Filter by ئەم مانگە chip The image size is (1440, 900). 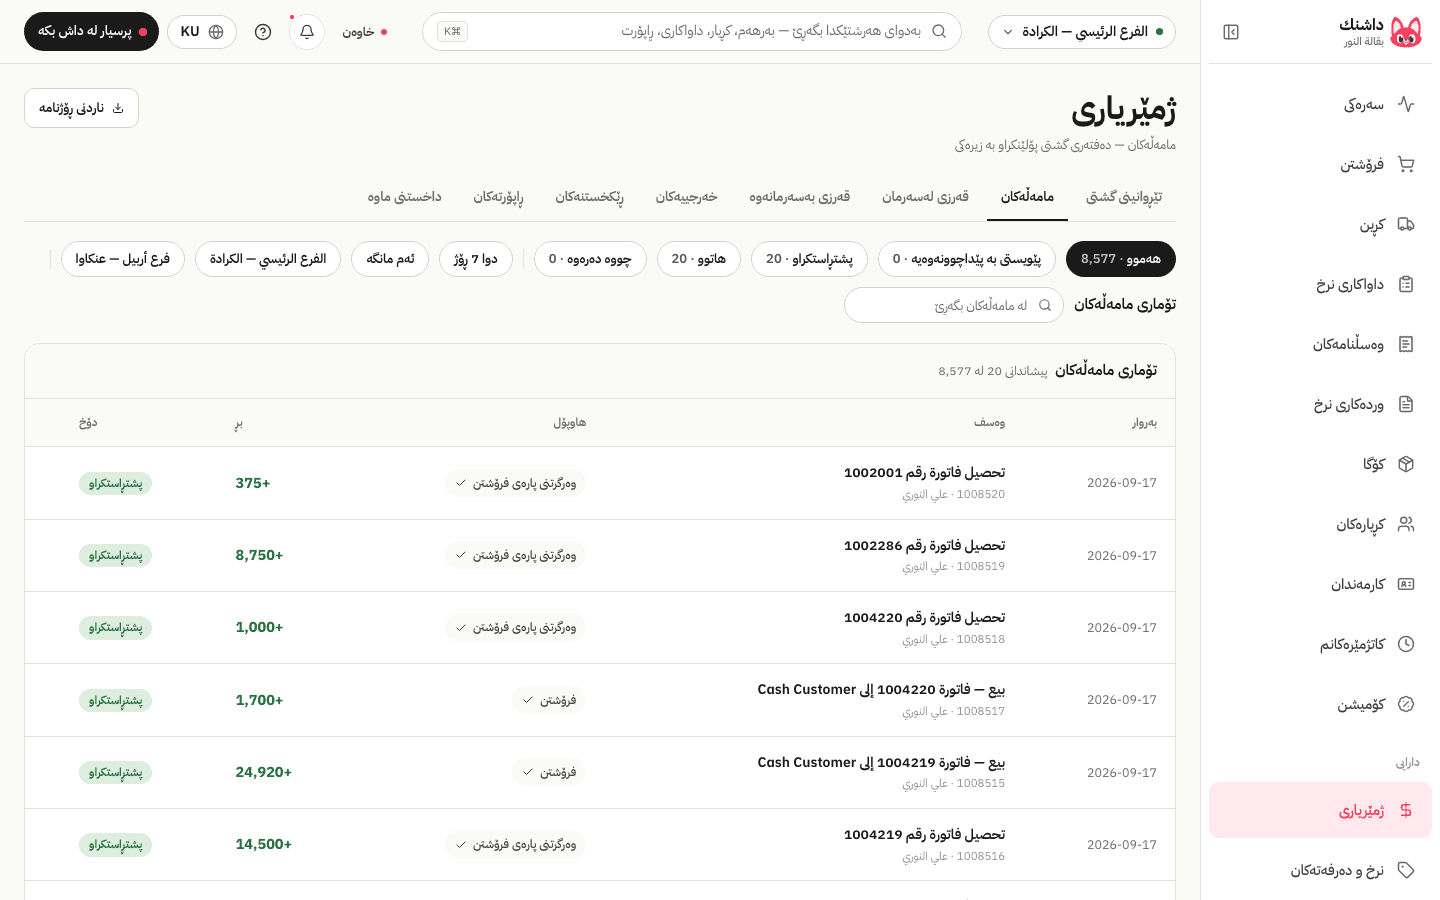[x=390, y=259]
